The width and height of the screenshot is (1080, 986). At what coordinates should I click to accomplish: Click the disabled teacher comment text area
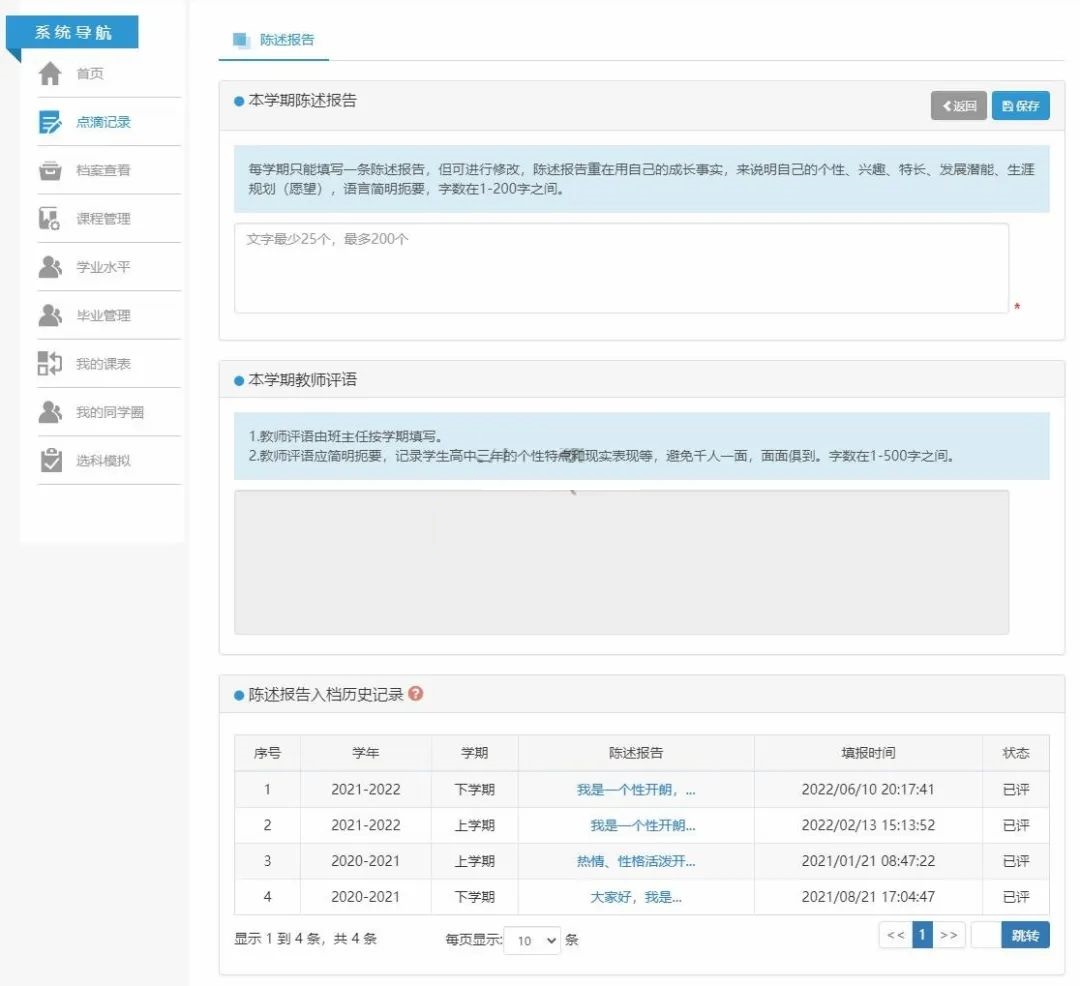(x=621, y=562)
